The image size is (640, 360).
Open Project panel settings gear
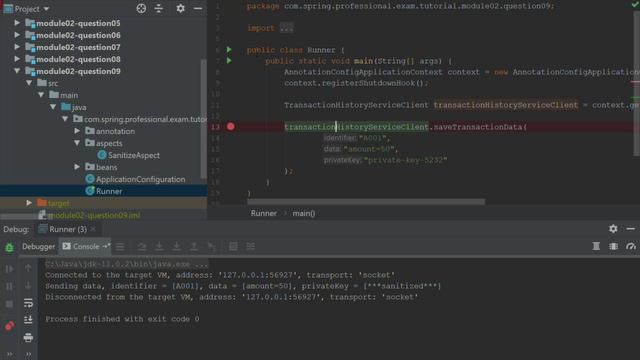[x=180, y=9]
